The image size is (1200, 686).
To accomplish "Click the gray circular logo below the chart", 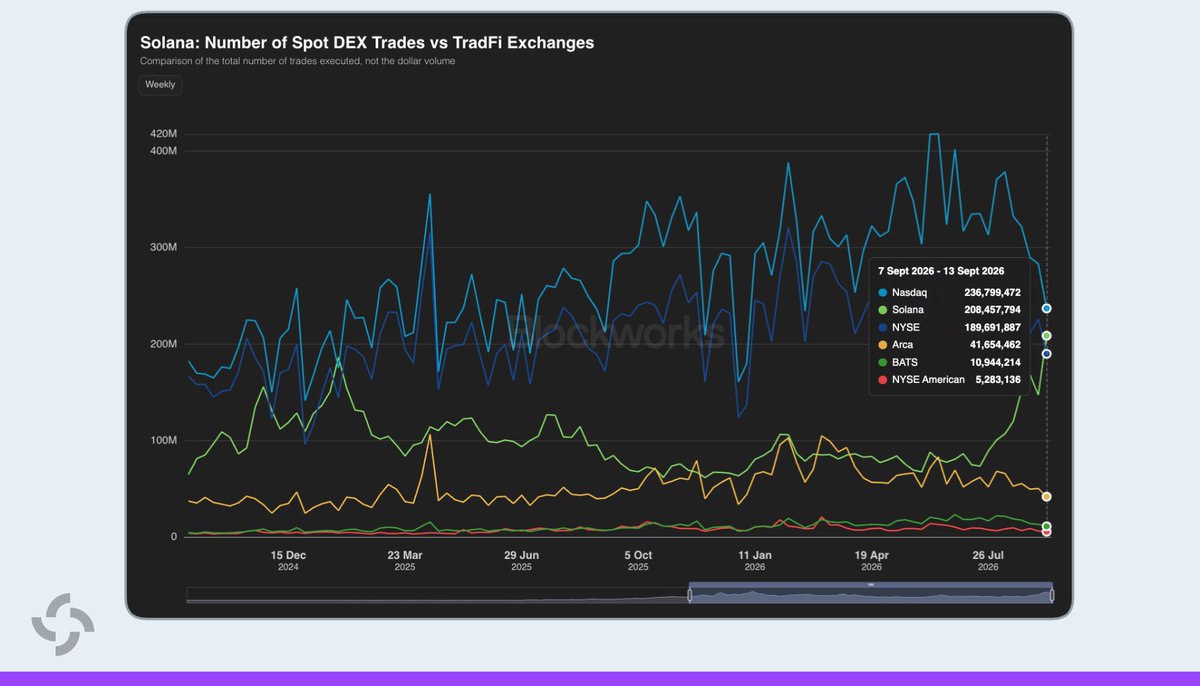I will [62, 625].
